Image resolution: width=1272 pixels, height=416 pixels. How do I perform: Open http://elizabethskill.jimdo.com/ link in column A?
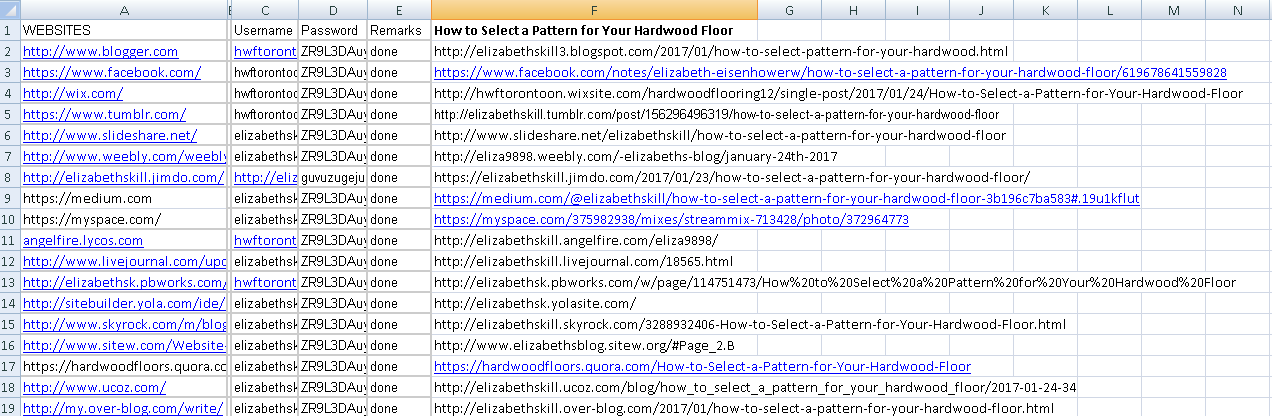coord(123,177)
